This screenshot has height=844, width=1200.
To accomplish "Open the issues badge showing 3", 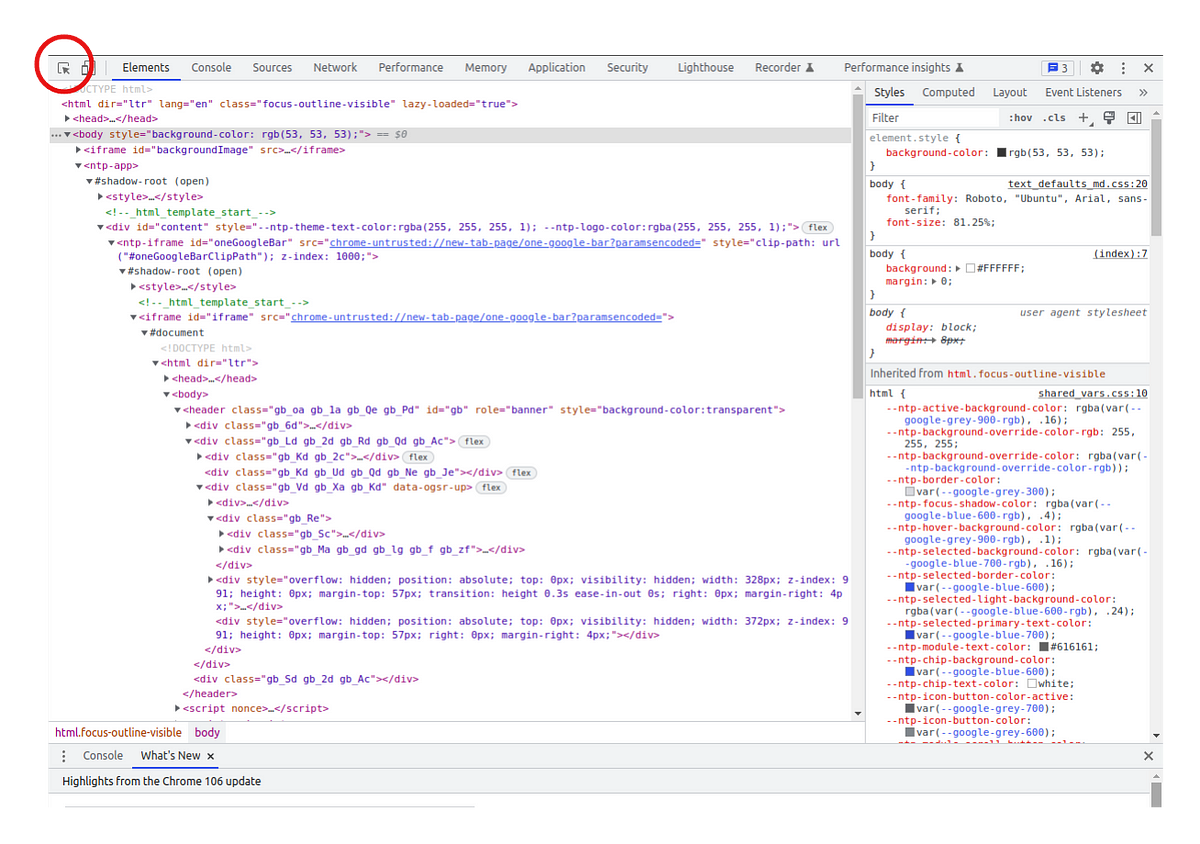I will [x=1057, y=68].
